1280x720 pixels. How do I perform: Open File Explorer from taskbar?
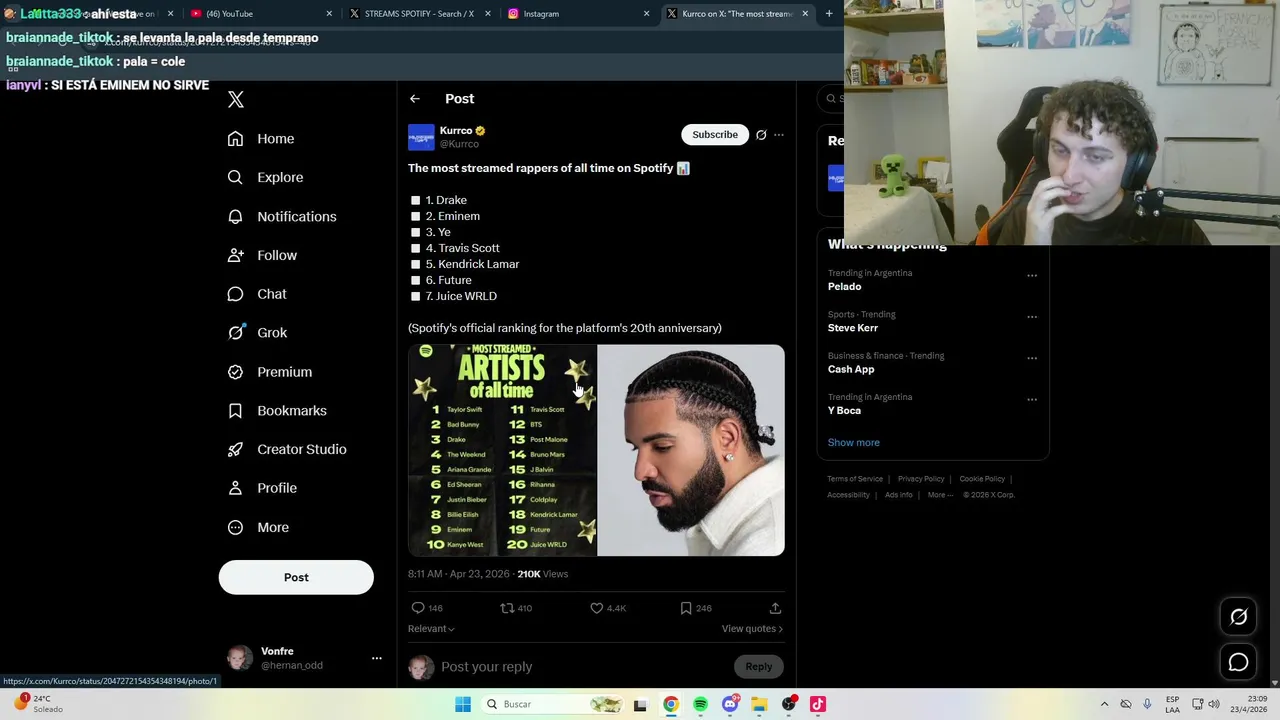click(x=759, y=704)
